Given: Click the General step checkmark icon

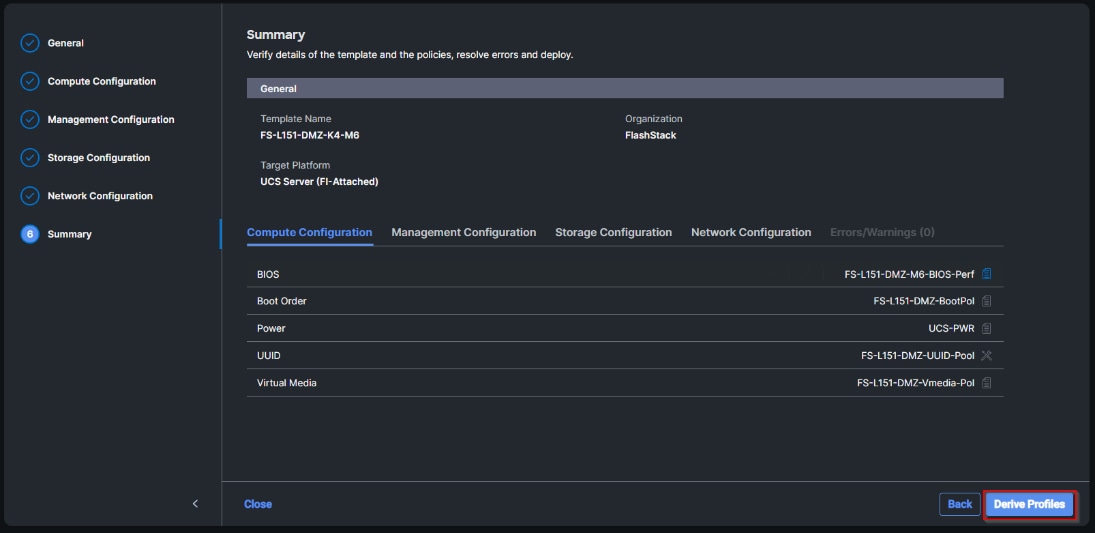Looking at the screenshot, I should point(30,43).
